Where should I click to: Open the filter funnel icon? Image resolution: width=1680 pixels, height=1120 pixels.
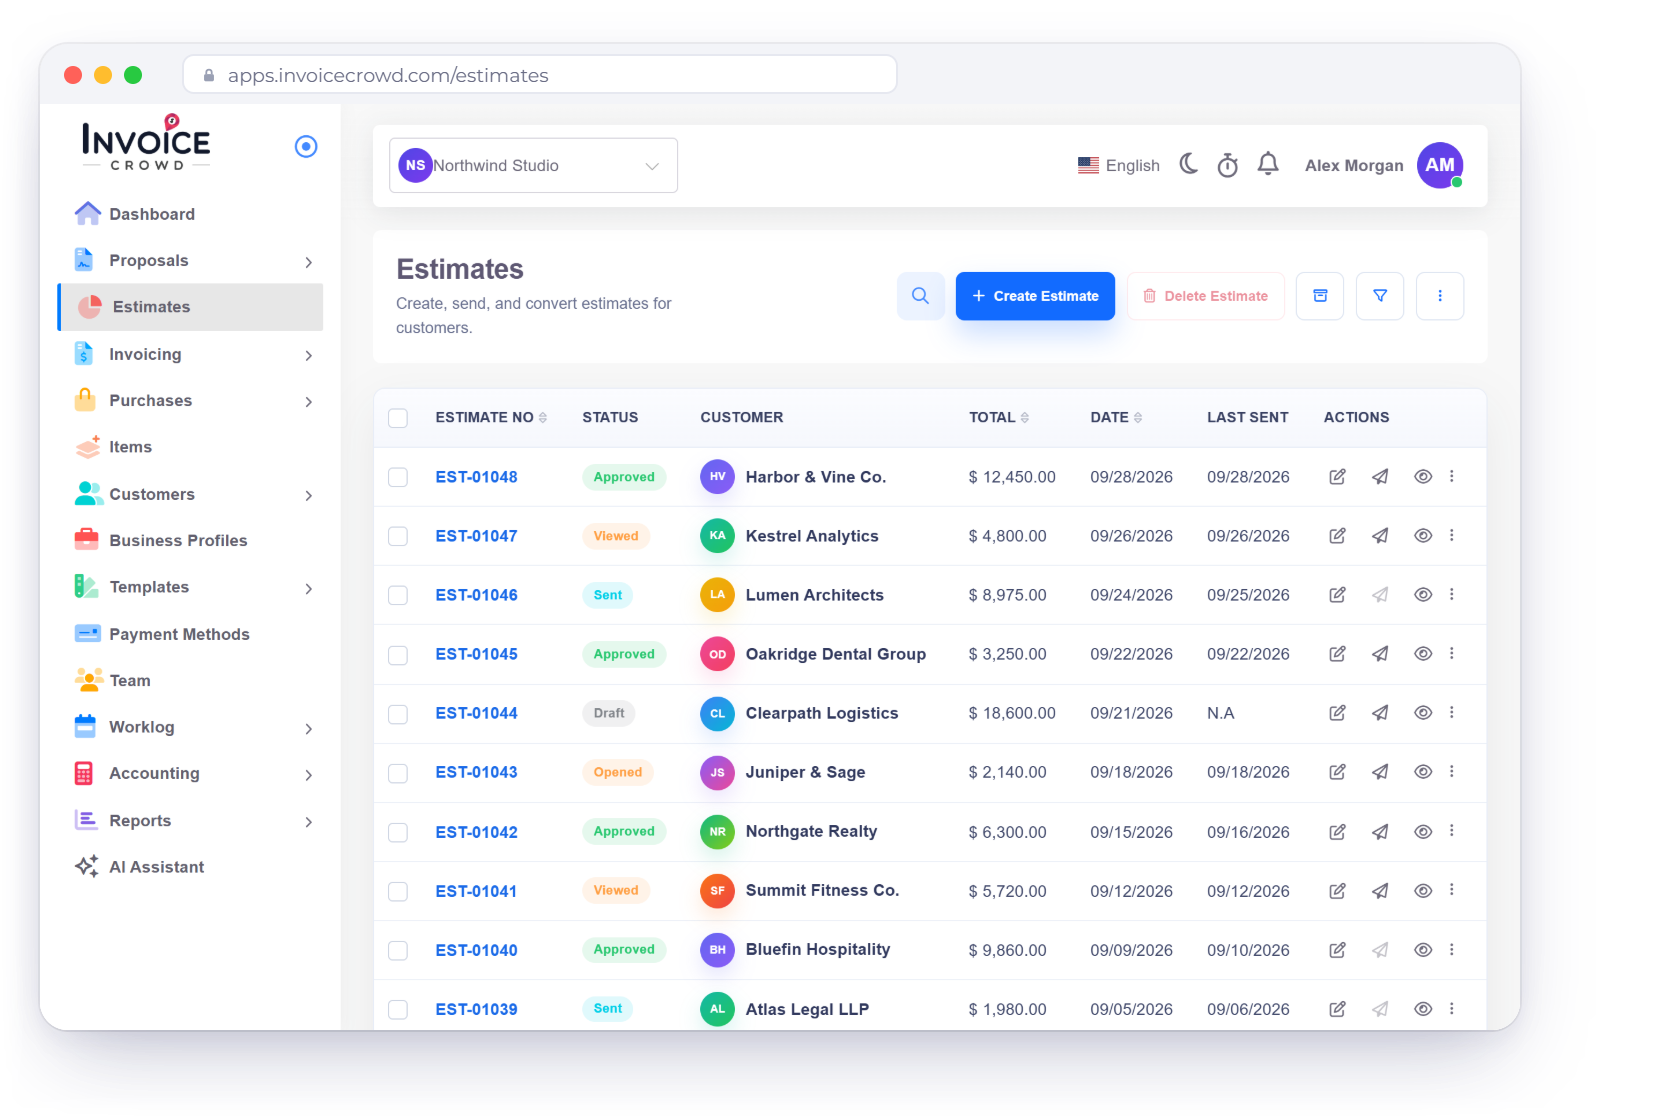(x=1380, y=296)
